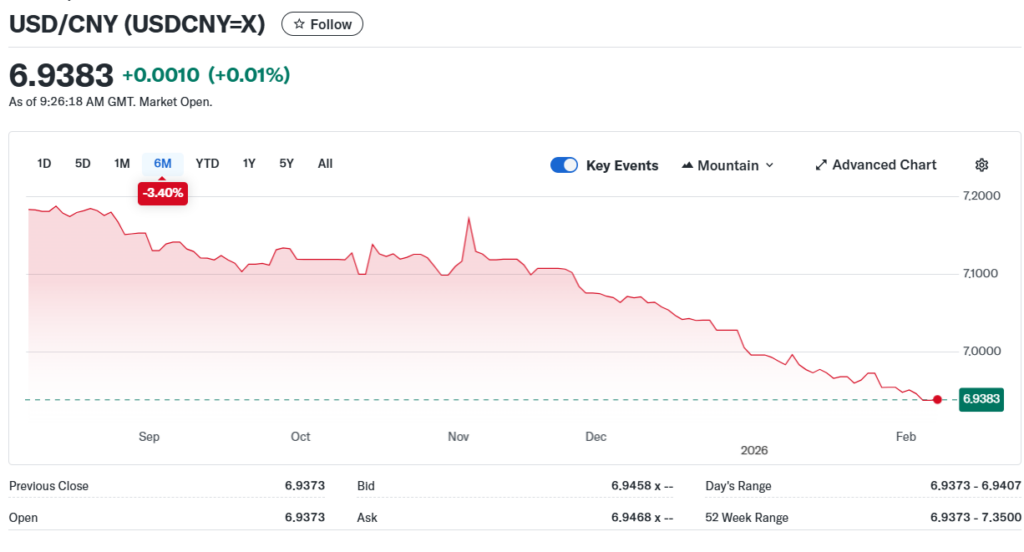Click the red current price marker dot
This screenshot has width=1024, height=552.
(937, 399)
